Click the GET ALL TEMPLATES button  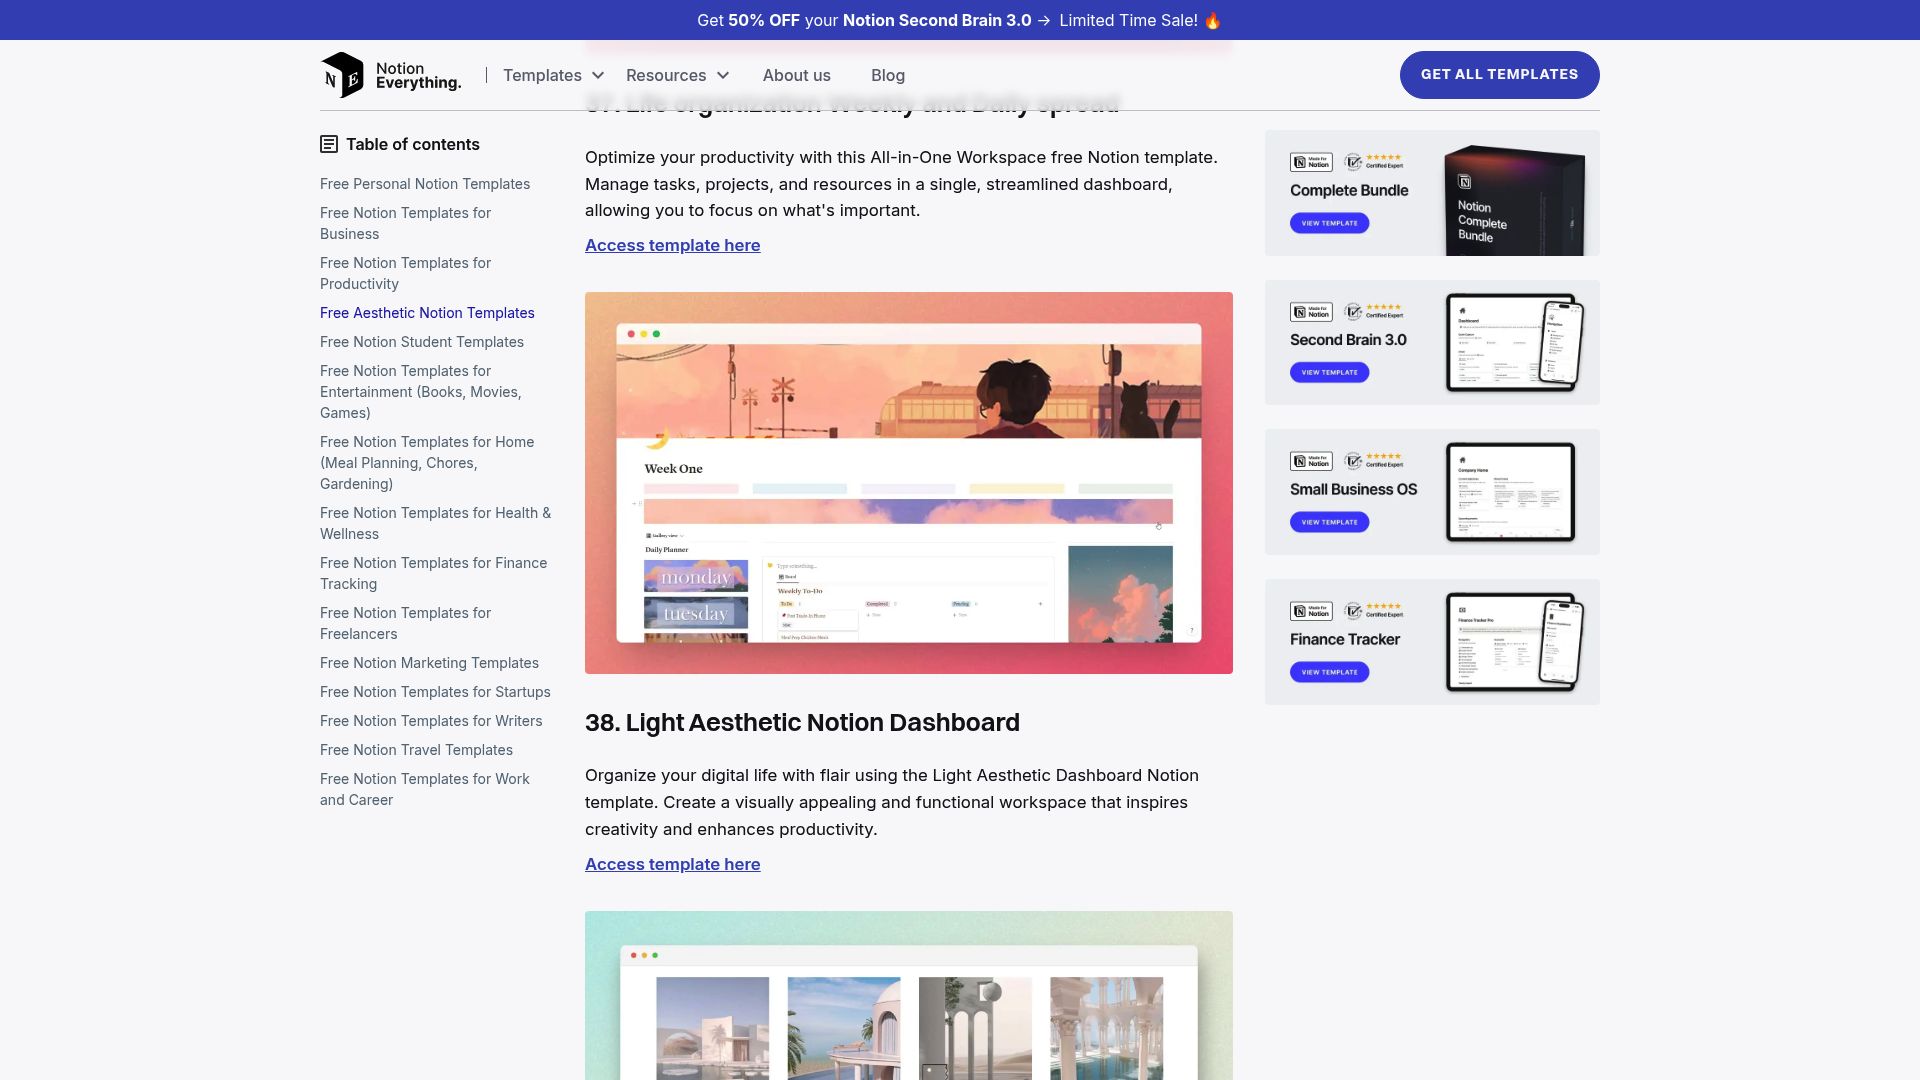pos(1499,74)
